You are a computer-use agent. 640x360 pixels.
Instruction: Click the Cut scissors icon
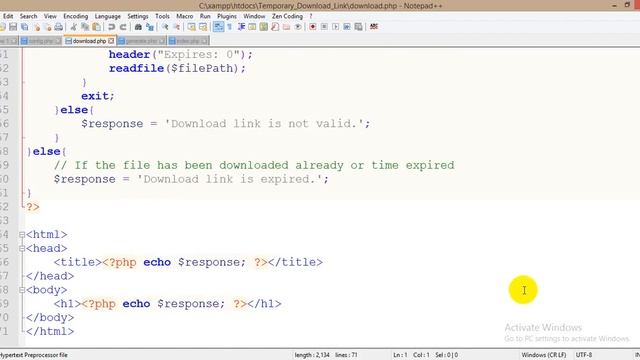(73, 27)
